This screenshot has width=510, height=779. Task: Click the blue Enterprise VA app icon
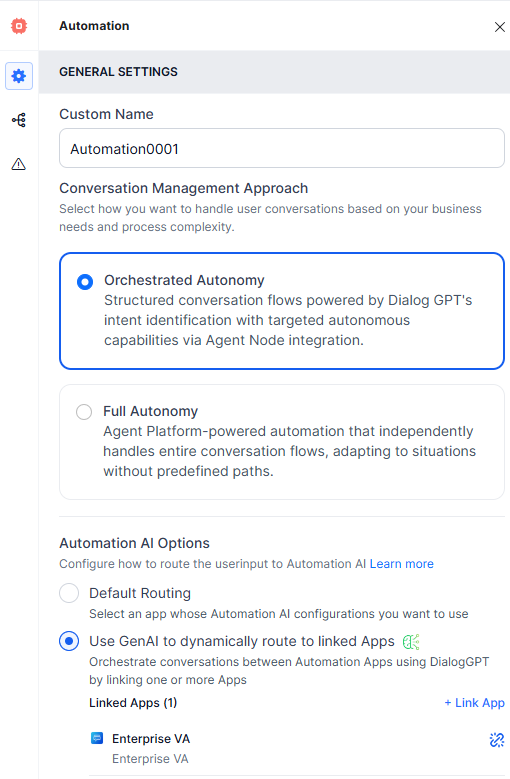click(x=97, y=738)
